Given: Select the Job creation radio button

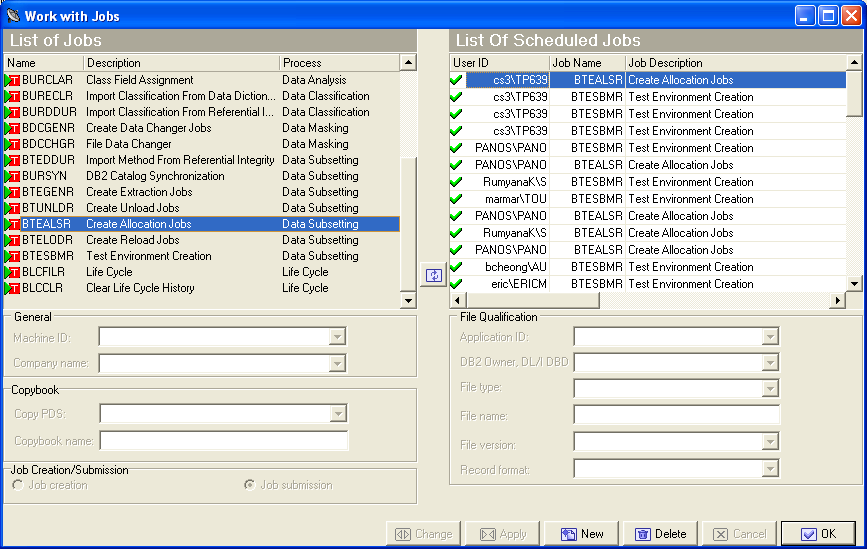Looking at the screenshot, I should pyautogui.click(x=18, y=485).
